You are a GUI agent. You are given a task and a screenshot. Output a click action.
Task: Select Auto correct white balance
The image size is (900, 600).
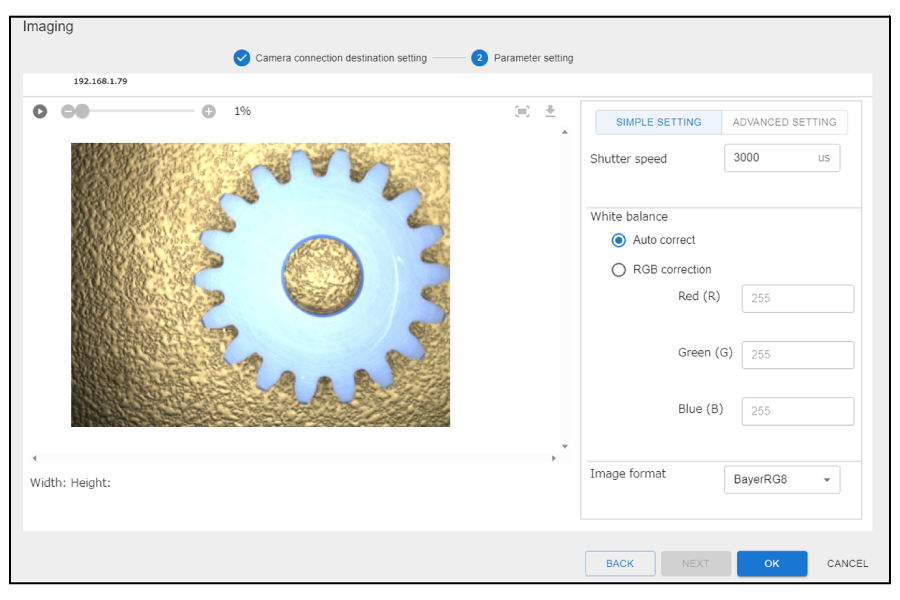pos(619,240)
